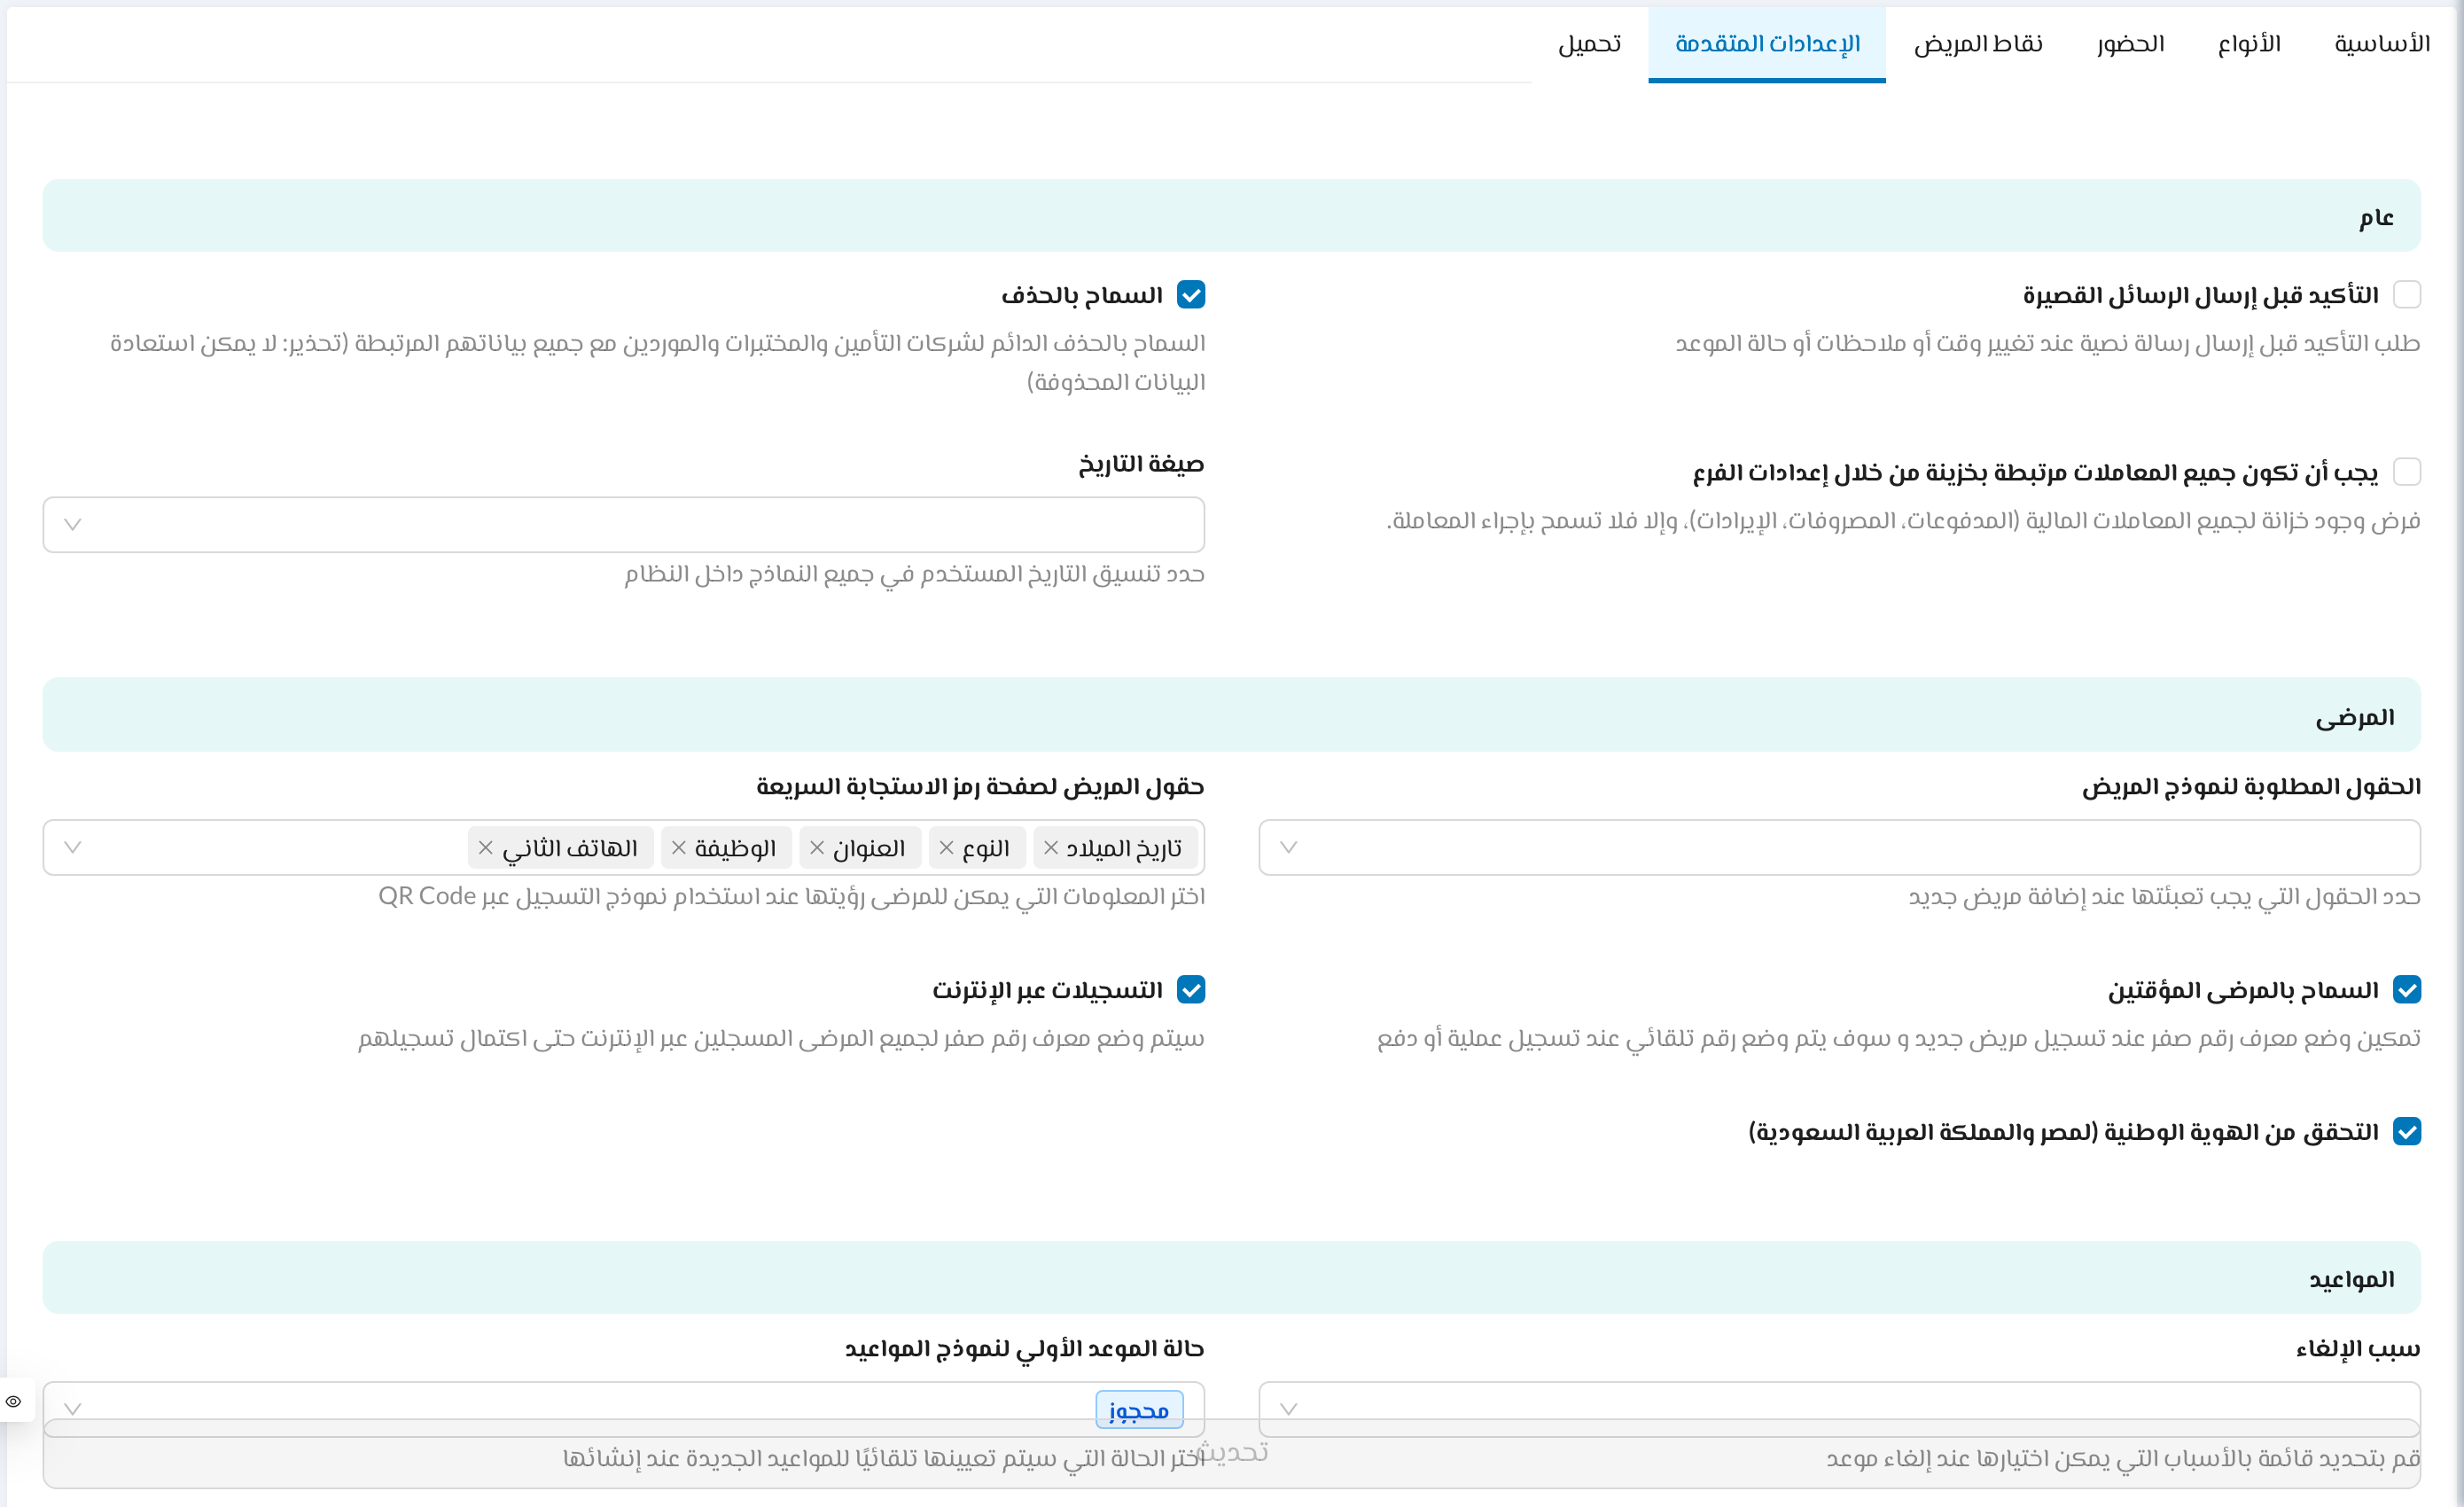This screenshot has width=2464, height=1507.
Task: Open حالة الموعد الأولي dropdown
Action: [623, 1409]
